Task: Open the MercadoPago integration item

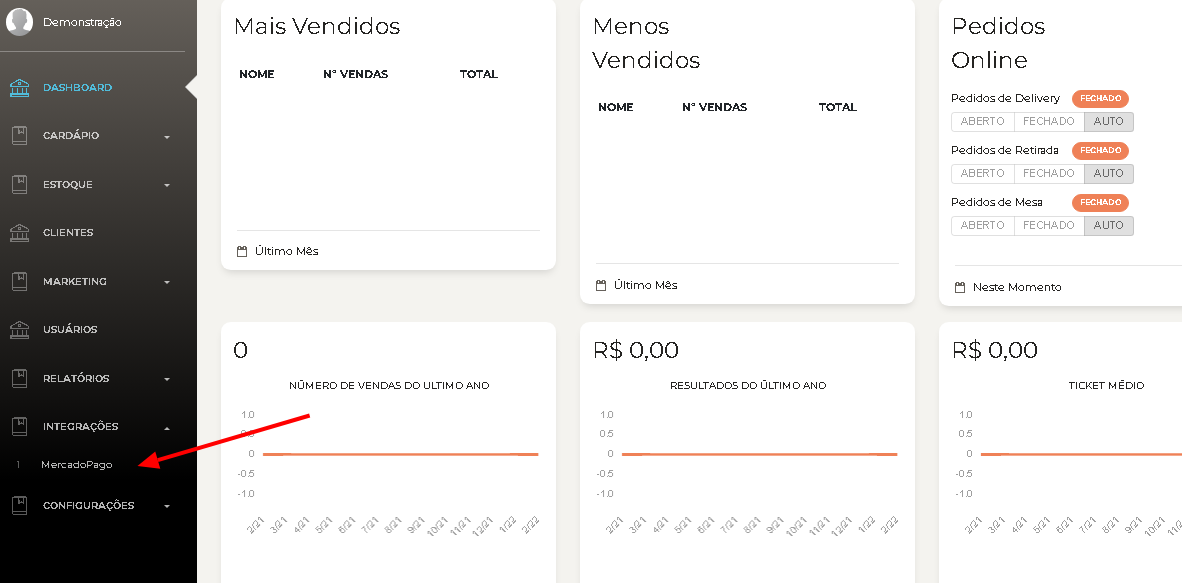Action: (77, 465)
